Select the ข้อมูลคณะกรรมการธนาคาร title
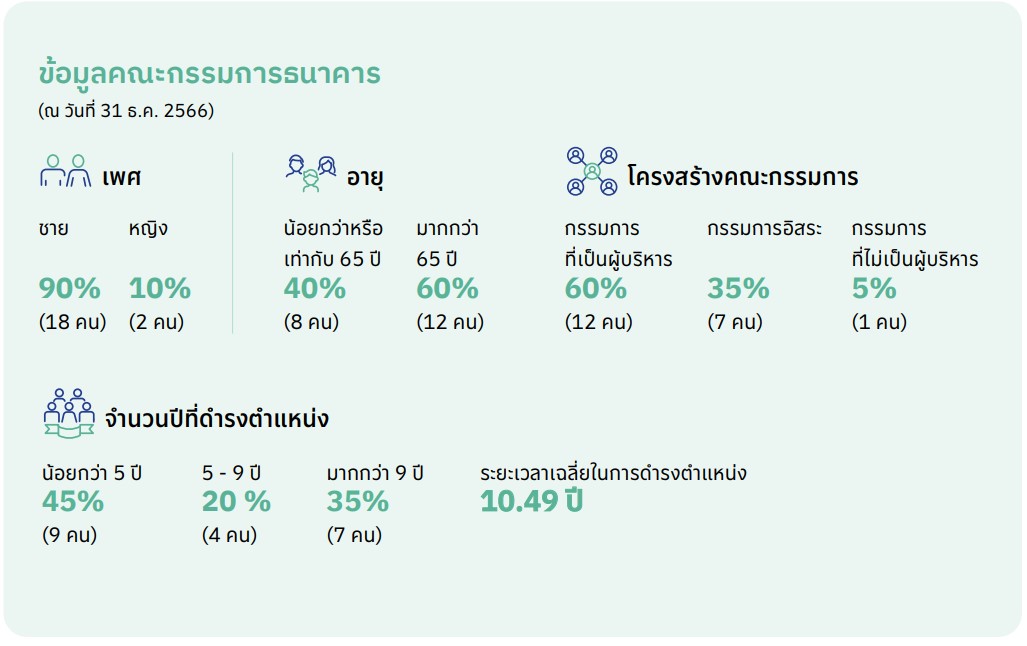This screenshot has height=646, width=1027. click(210, 73)
